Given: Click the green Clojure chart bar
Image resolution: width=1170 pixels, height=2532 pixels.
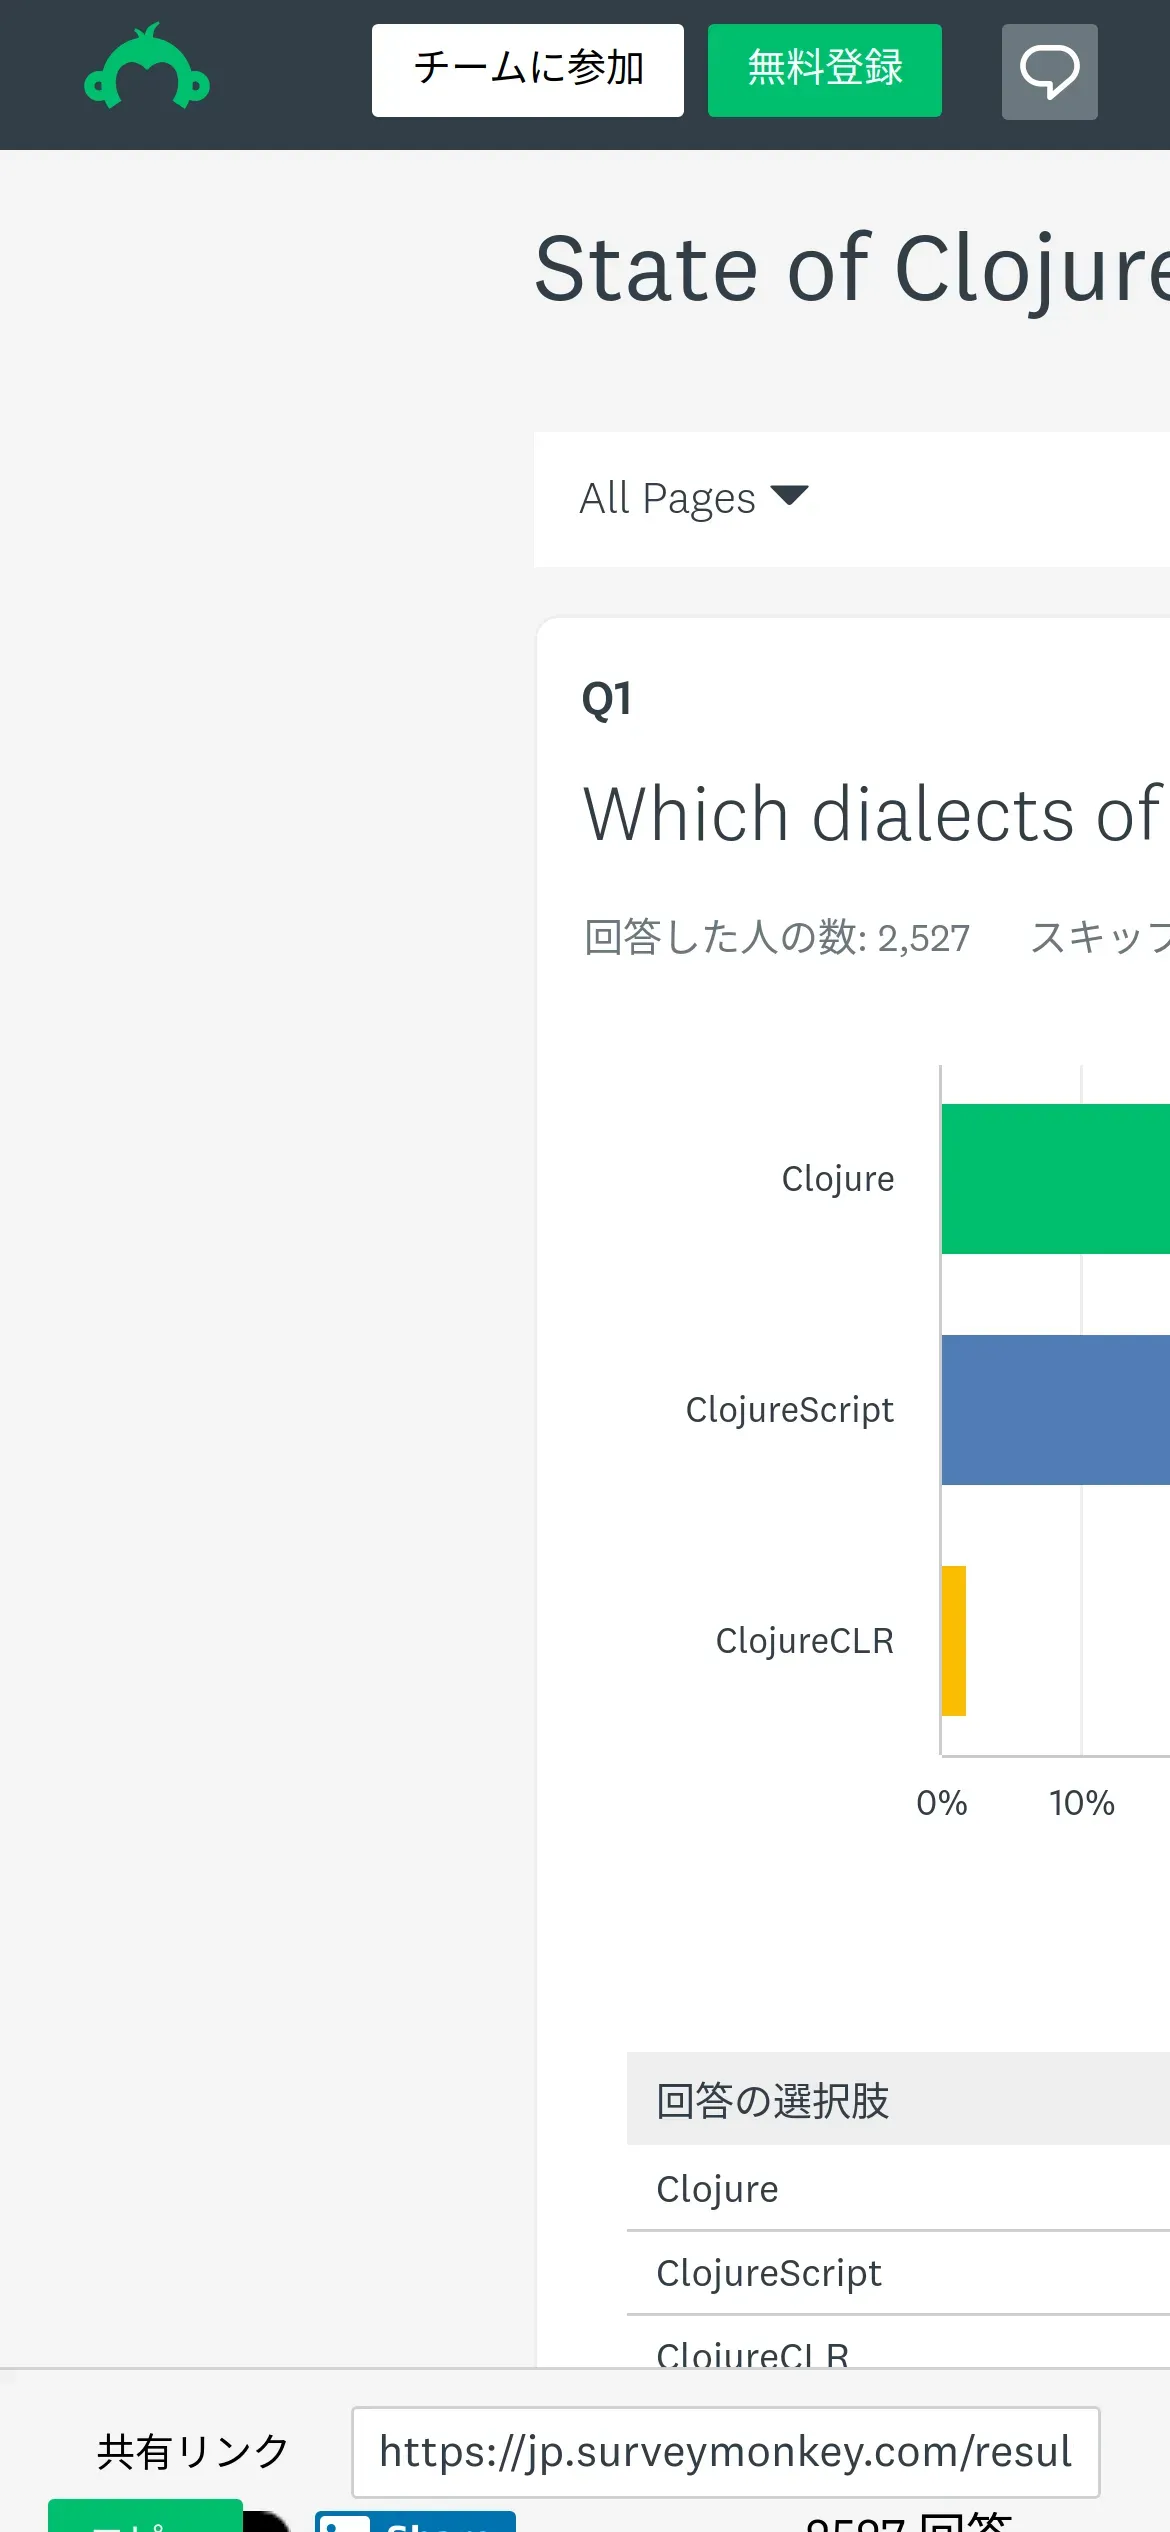Looking at the screenshot, I should tap(1055, 1179).
